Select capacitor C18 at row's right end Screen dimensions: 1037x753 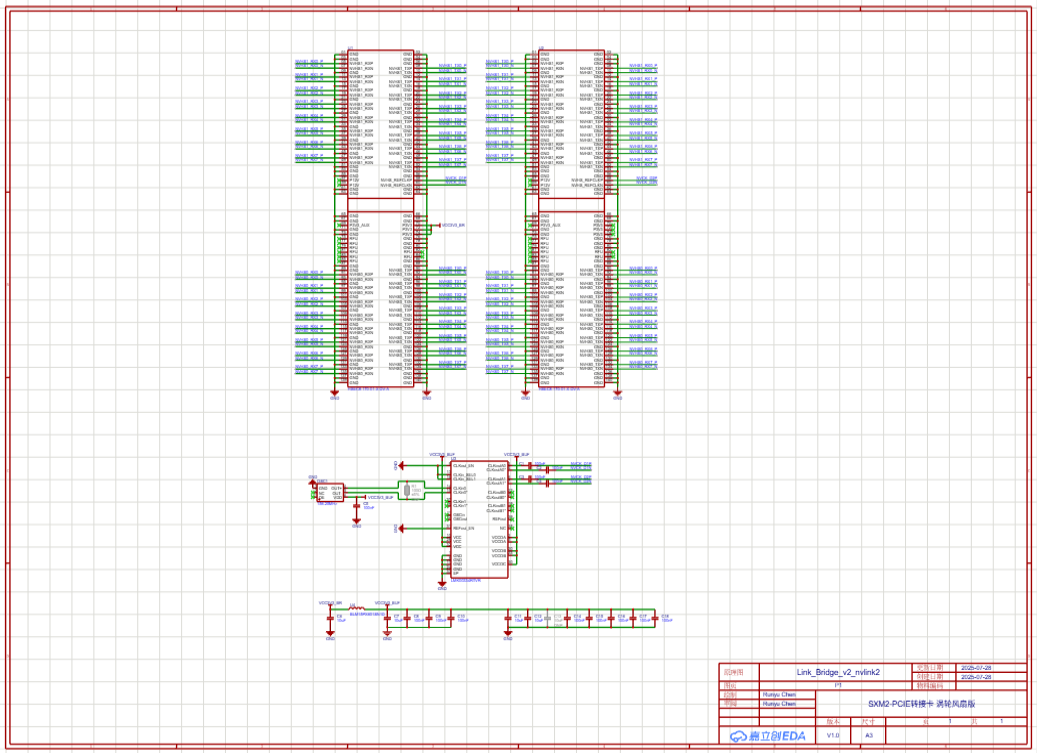click(657, 618)
